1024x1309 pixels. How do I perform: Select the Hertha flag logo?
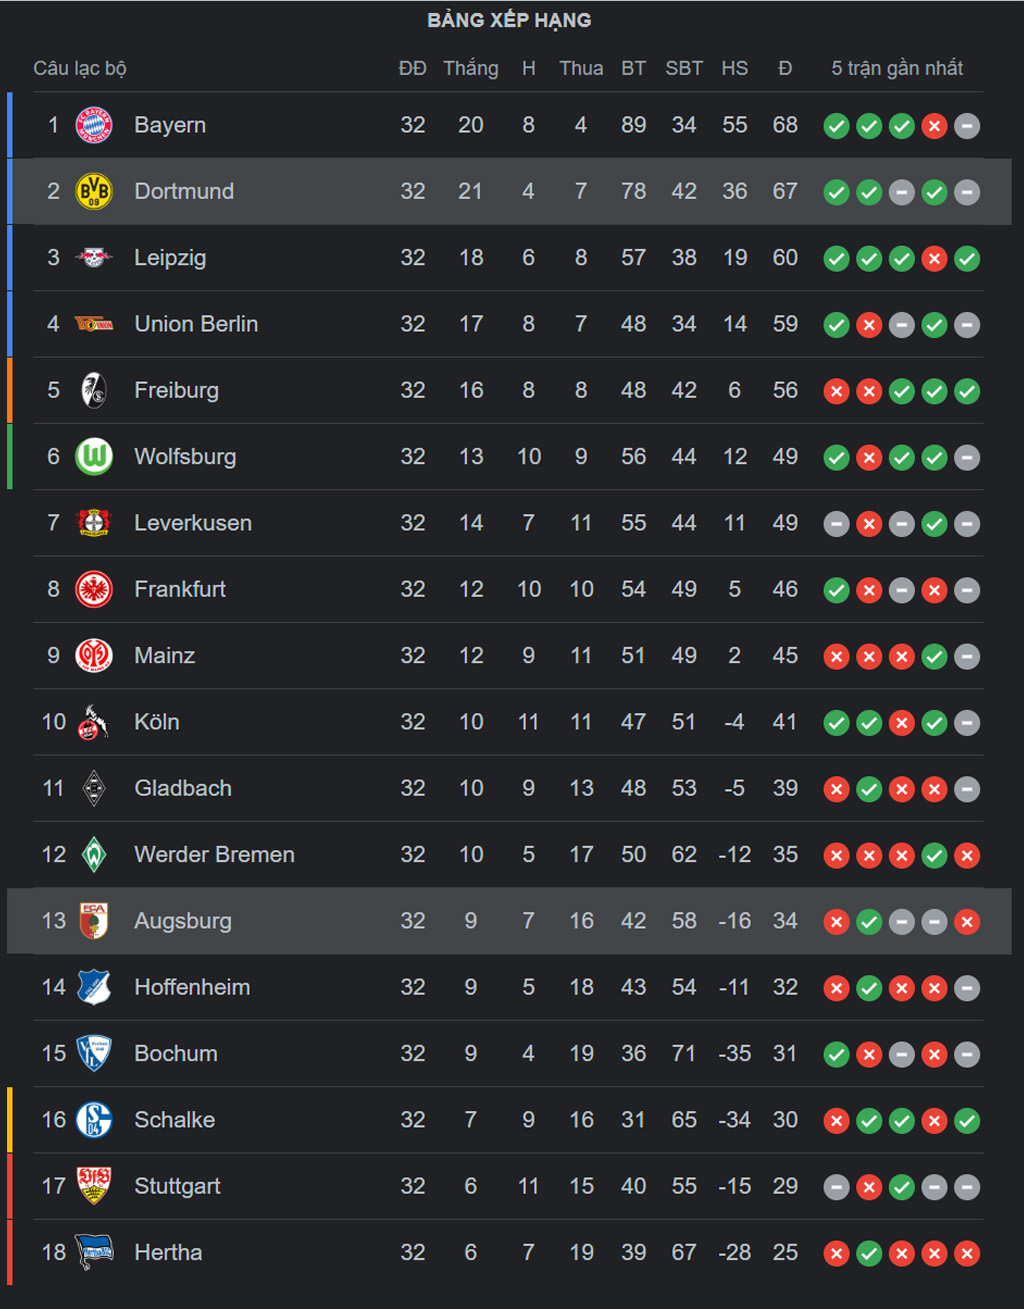coord(94,1252)
